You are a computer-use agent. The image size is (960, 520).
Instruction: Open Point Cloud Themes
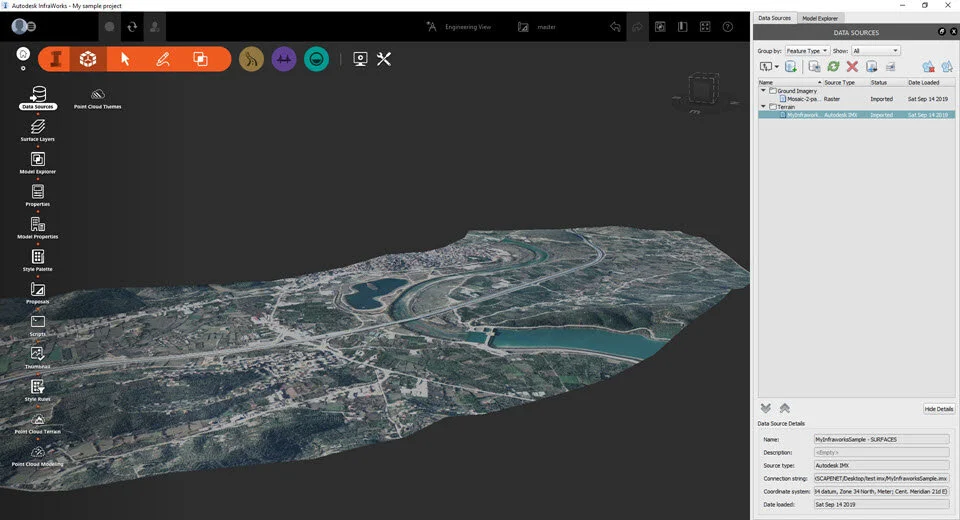[97, 98]
